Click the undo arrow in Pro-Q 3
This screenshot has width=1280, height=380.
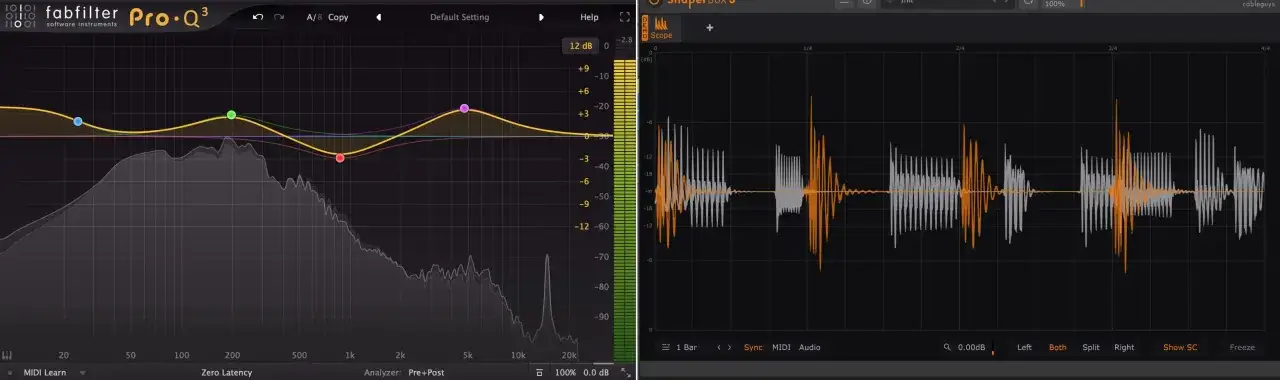click(x=258, y=17)
